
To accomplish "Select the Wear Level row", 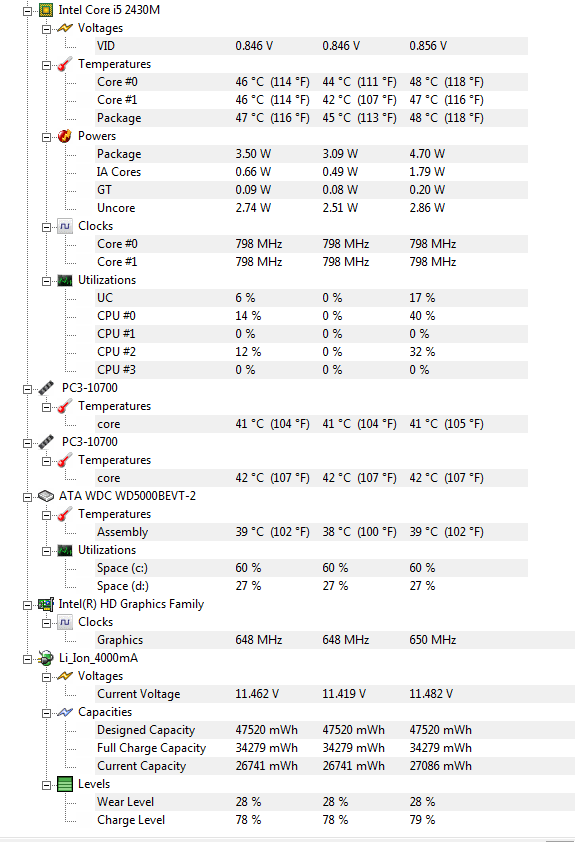I will click(311, 802).
